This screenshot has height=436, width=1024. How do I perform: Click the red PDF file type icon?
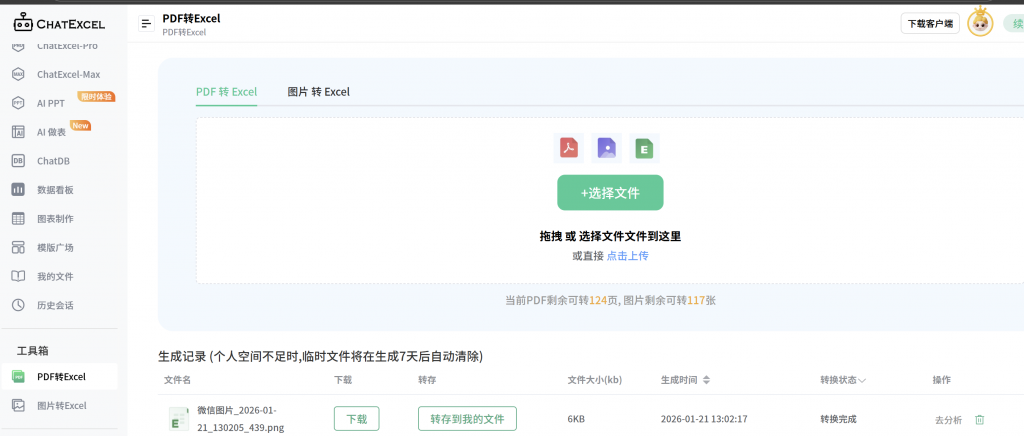pyautogui.click(x=569, y=148)
